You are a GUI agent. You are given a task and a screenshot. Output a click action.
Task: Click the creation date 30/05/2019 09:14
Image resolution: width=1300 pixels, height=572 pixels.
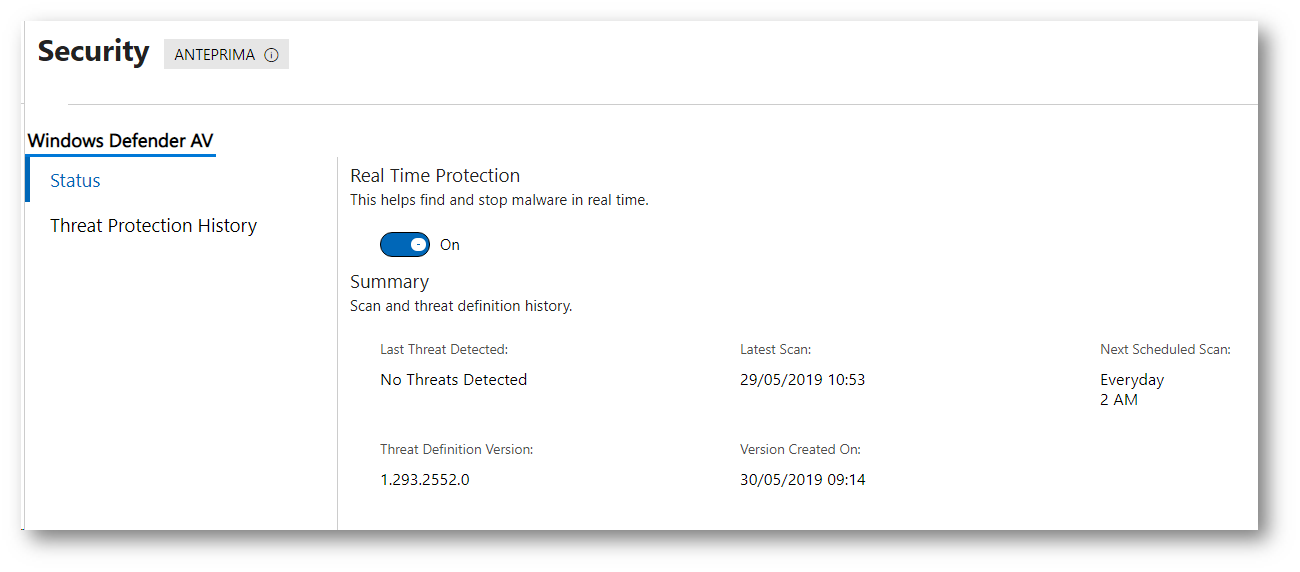(803, 480)
